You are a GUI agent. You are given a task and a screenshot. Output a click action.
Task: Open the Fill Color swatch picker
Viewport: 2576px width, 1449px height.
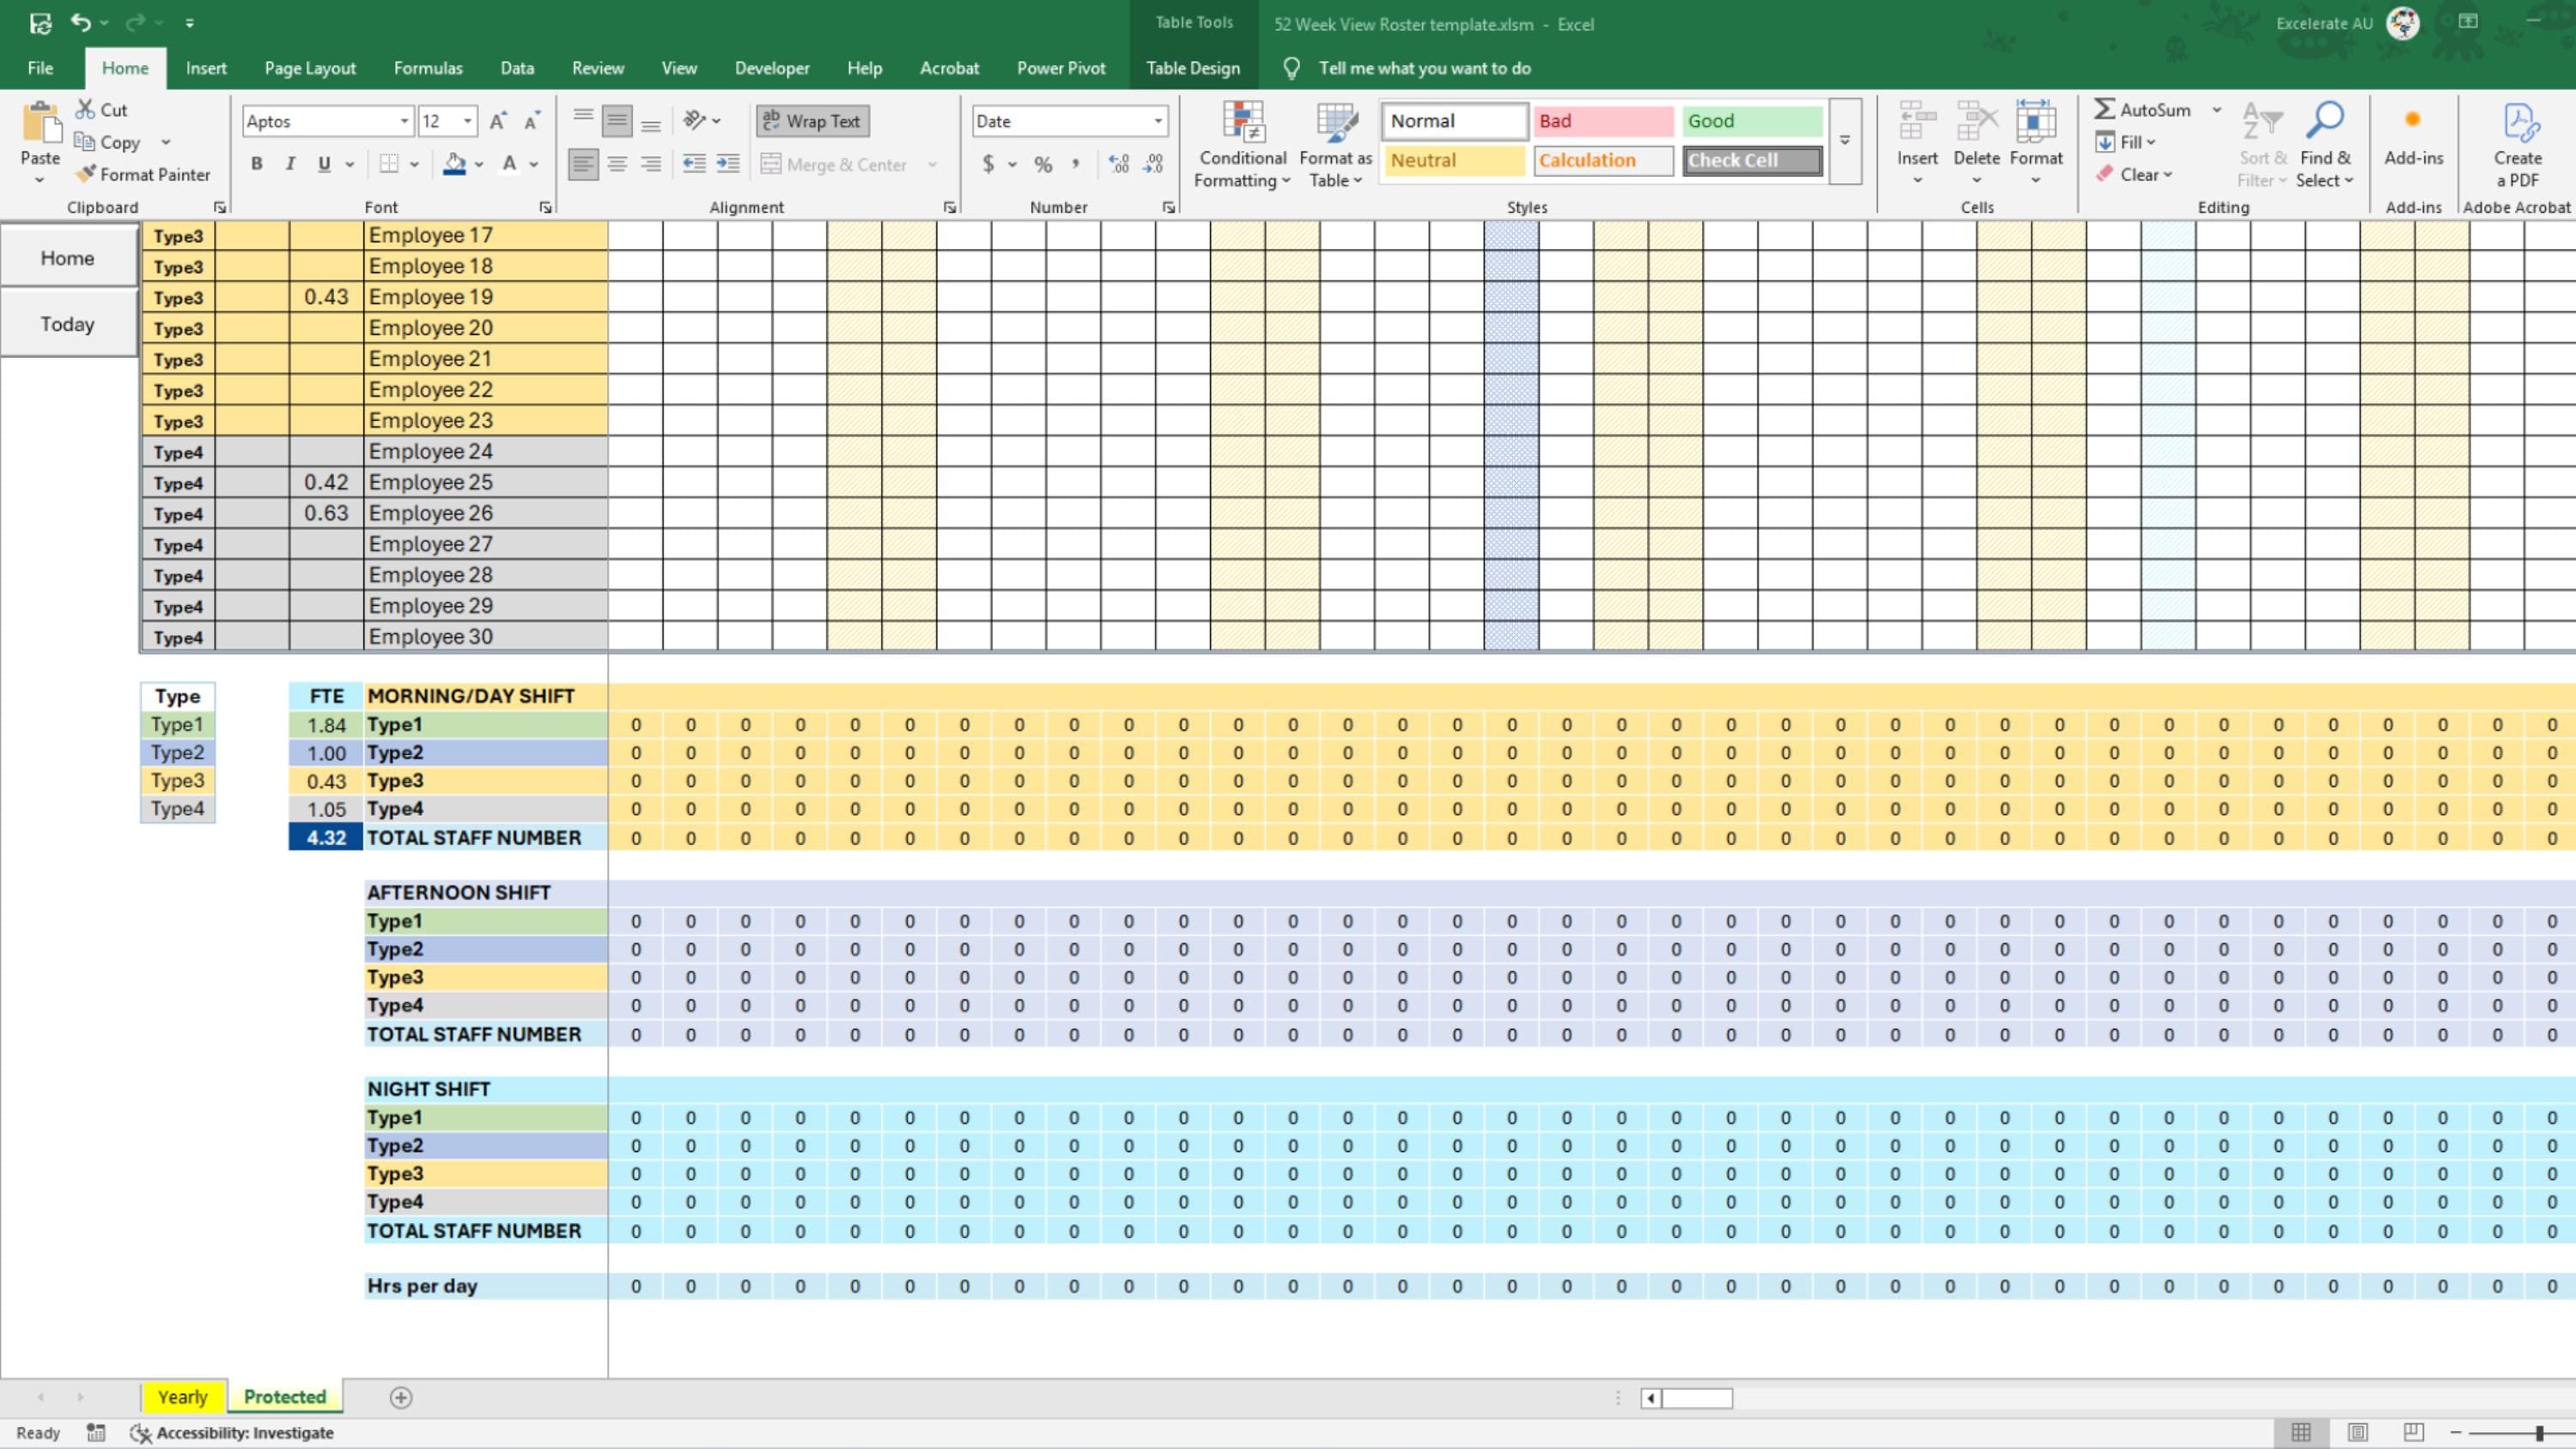(478, 164)
